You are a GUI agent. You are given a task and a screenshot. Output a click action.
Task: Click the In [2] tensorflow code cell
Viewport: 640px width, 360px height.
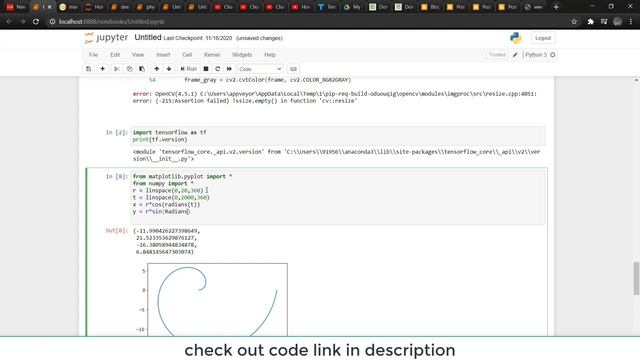click(x=338, y=136)
